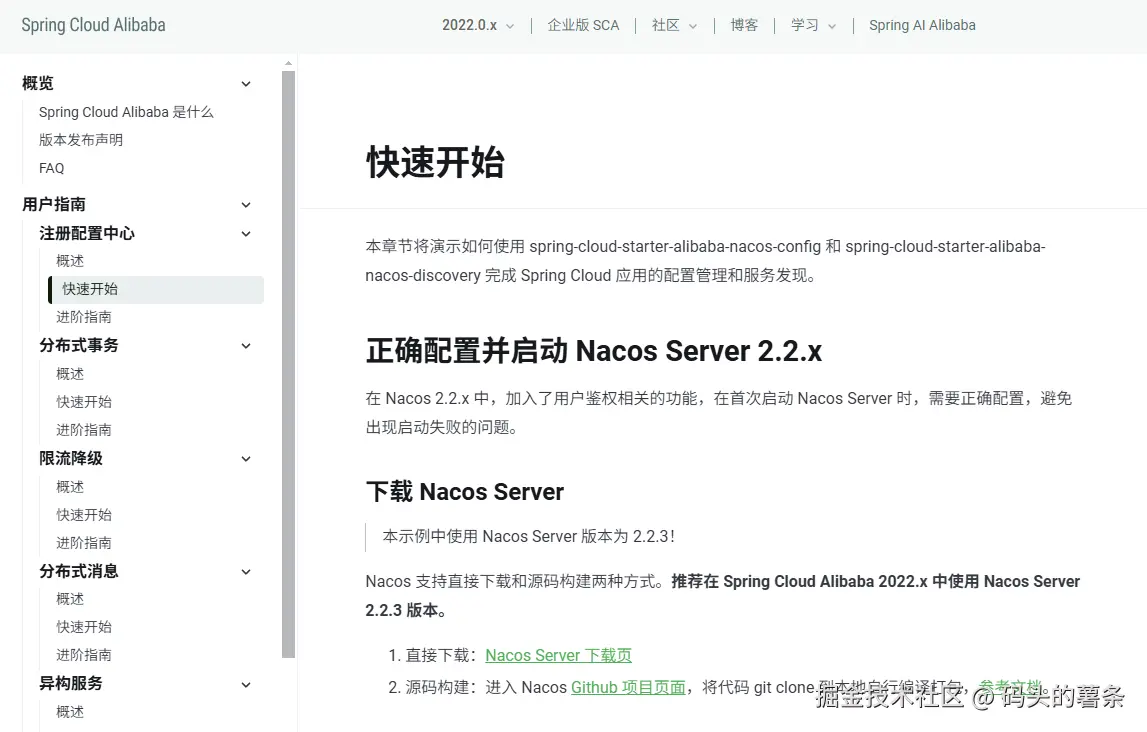Collapse the 概览 section chevron
Image resolution: width=1147 pixels, height=732 pixels.
click(246, 84)
